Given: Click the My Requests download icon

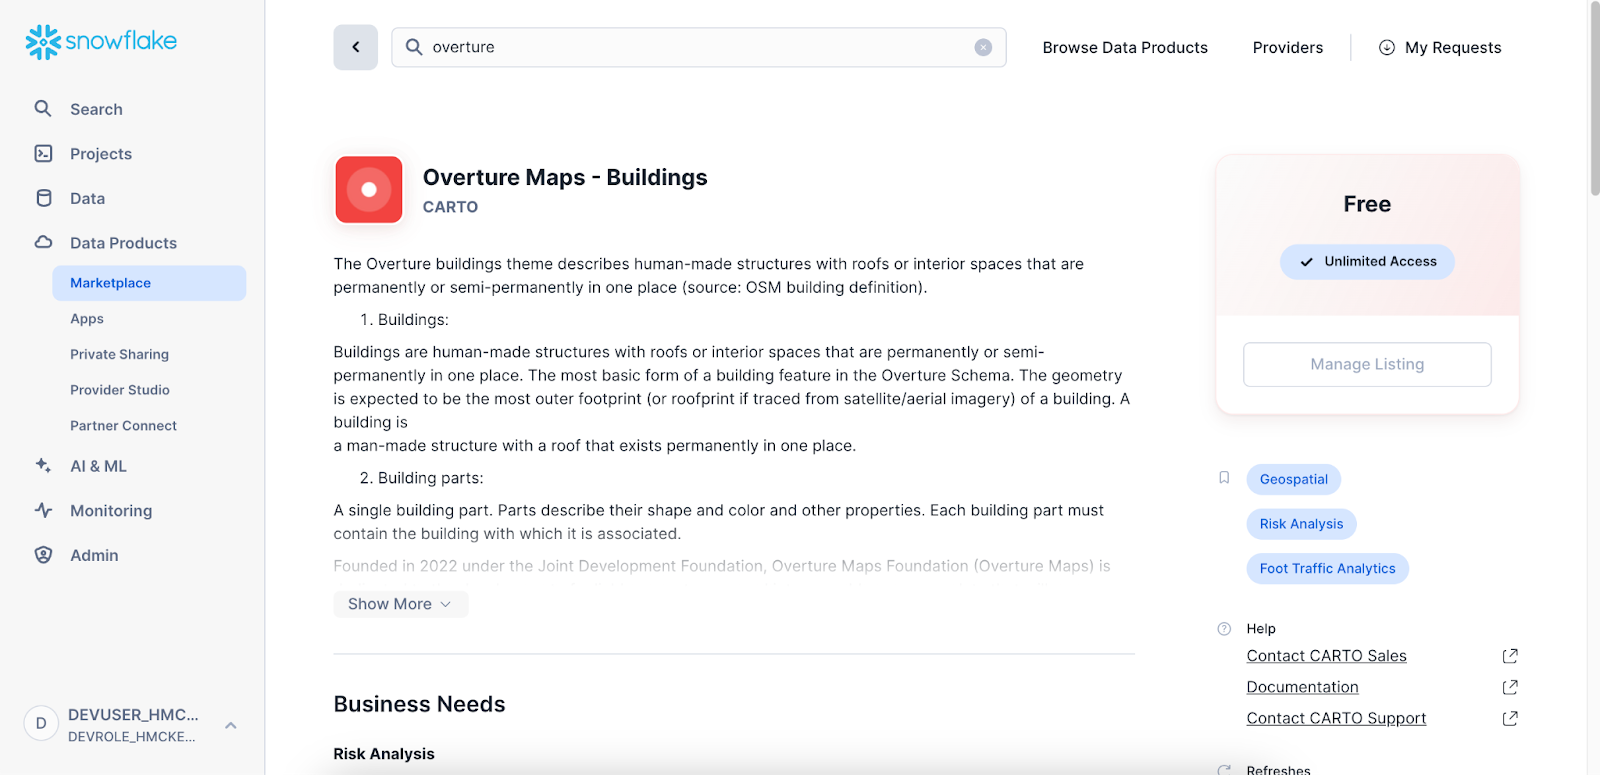Looking at the screenshot, I should 1386,47.
